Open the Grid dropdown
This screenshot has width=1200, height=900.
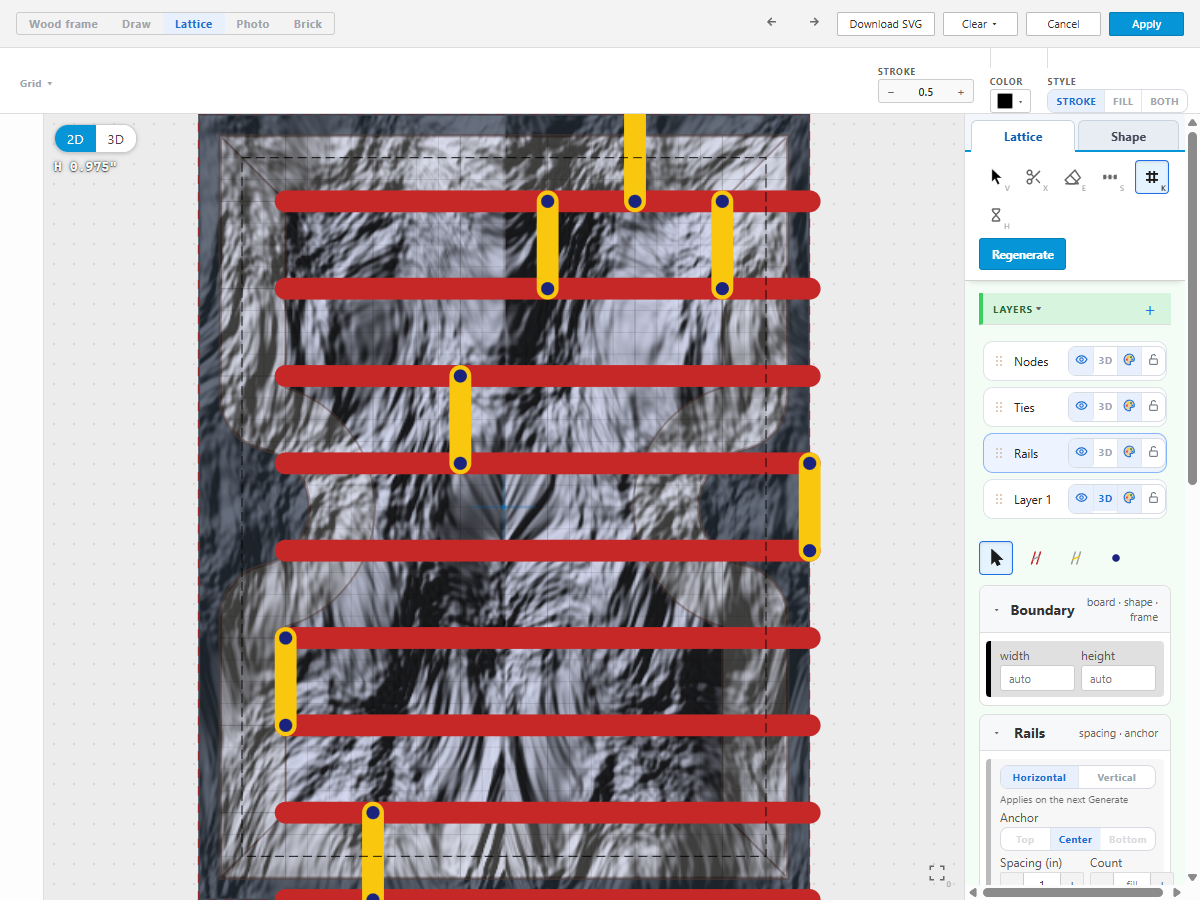point(36,84)
